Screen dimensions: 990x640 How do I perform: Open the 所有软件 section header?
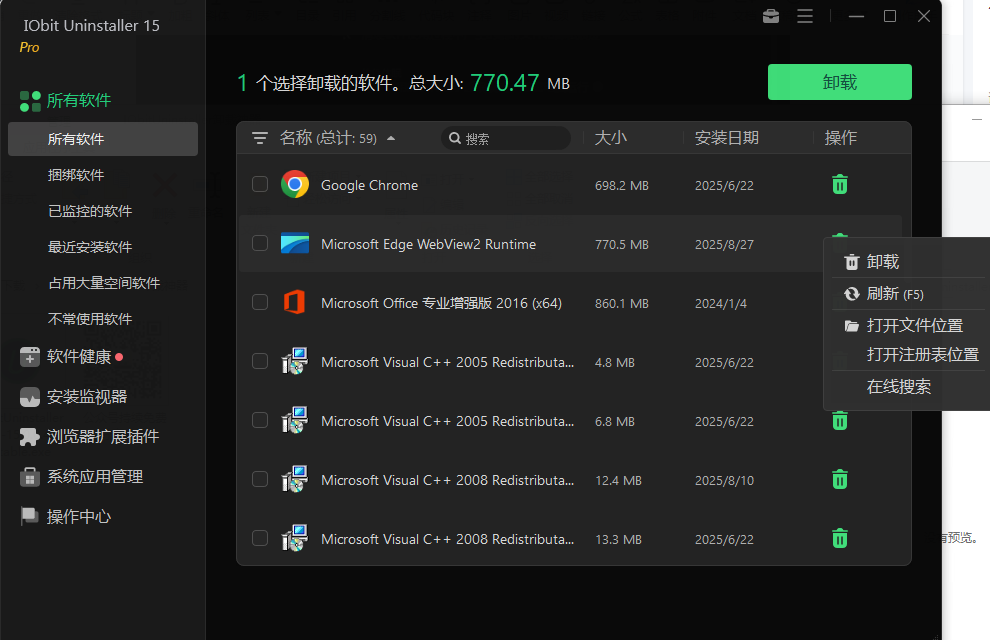65,100
